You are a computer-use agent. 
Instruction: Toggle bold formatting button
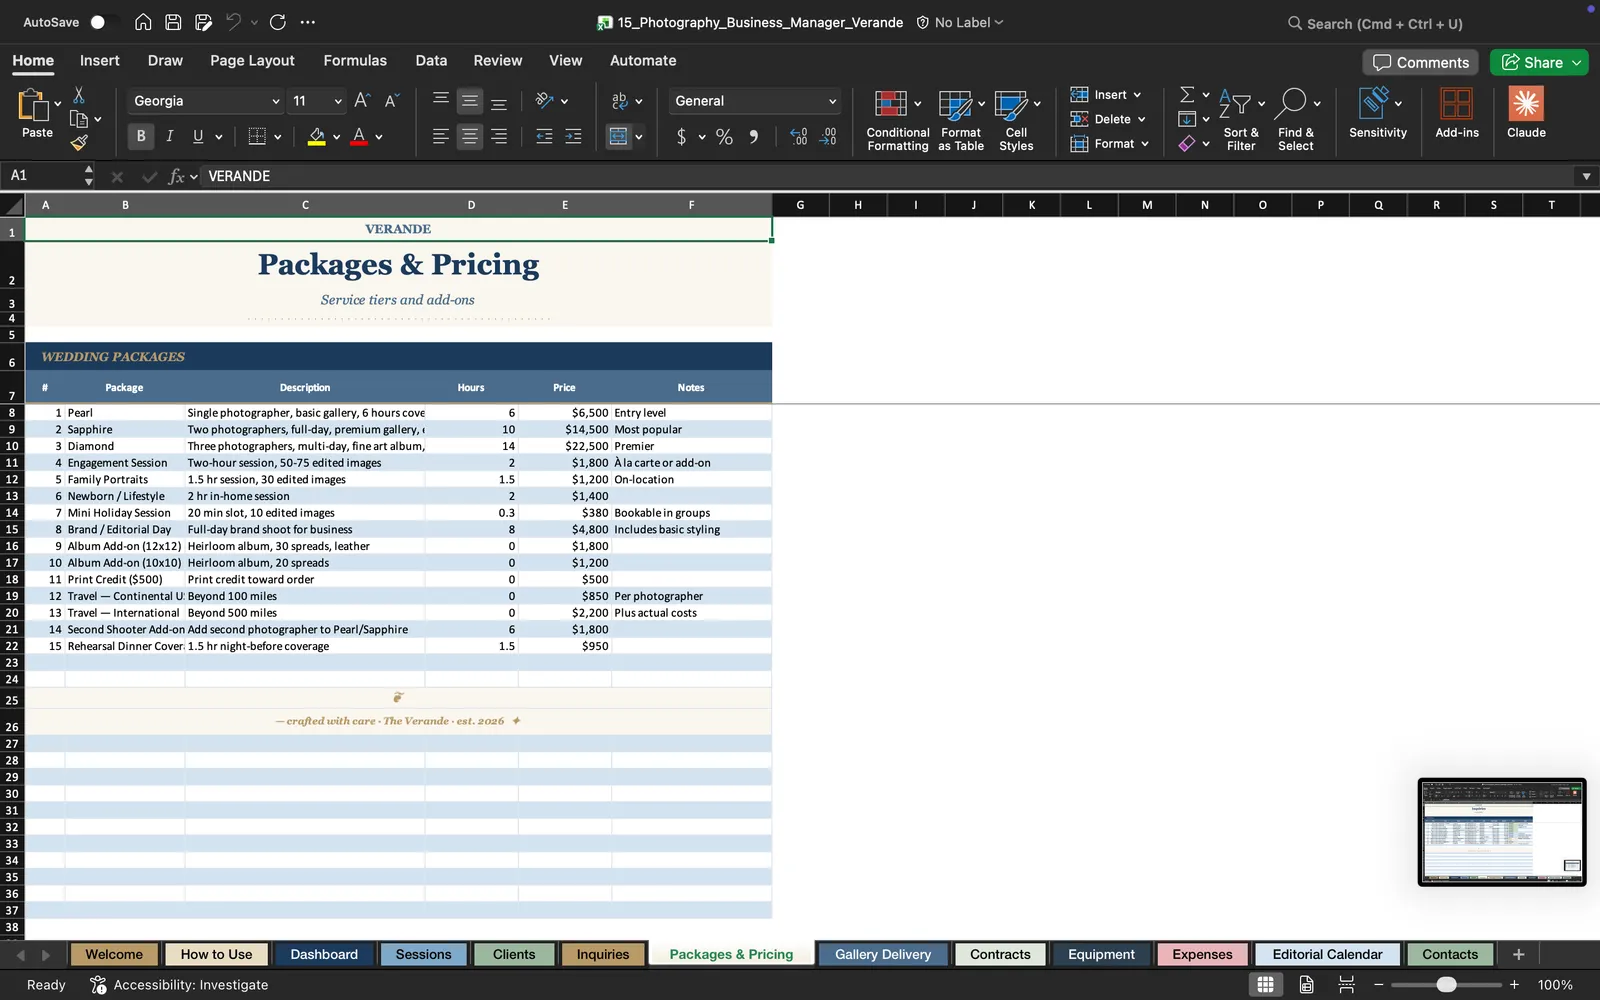pos(141,136)
